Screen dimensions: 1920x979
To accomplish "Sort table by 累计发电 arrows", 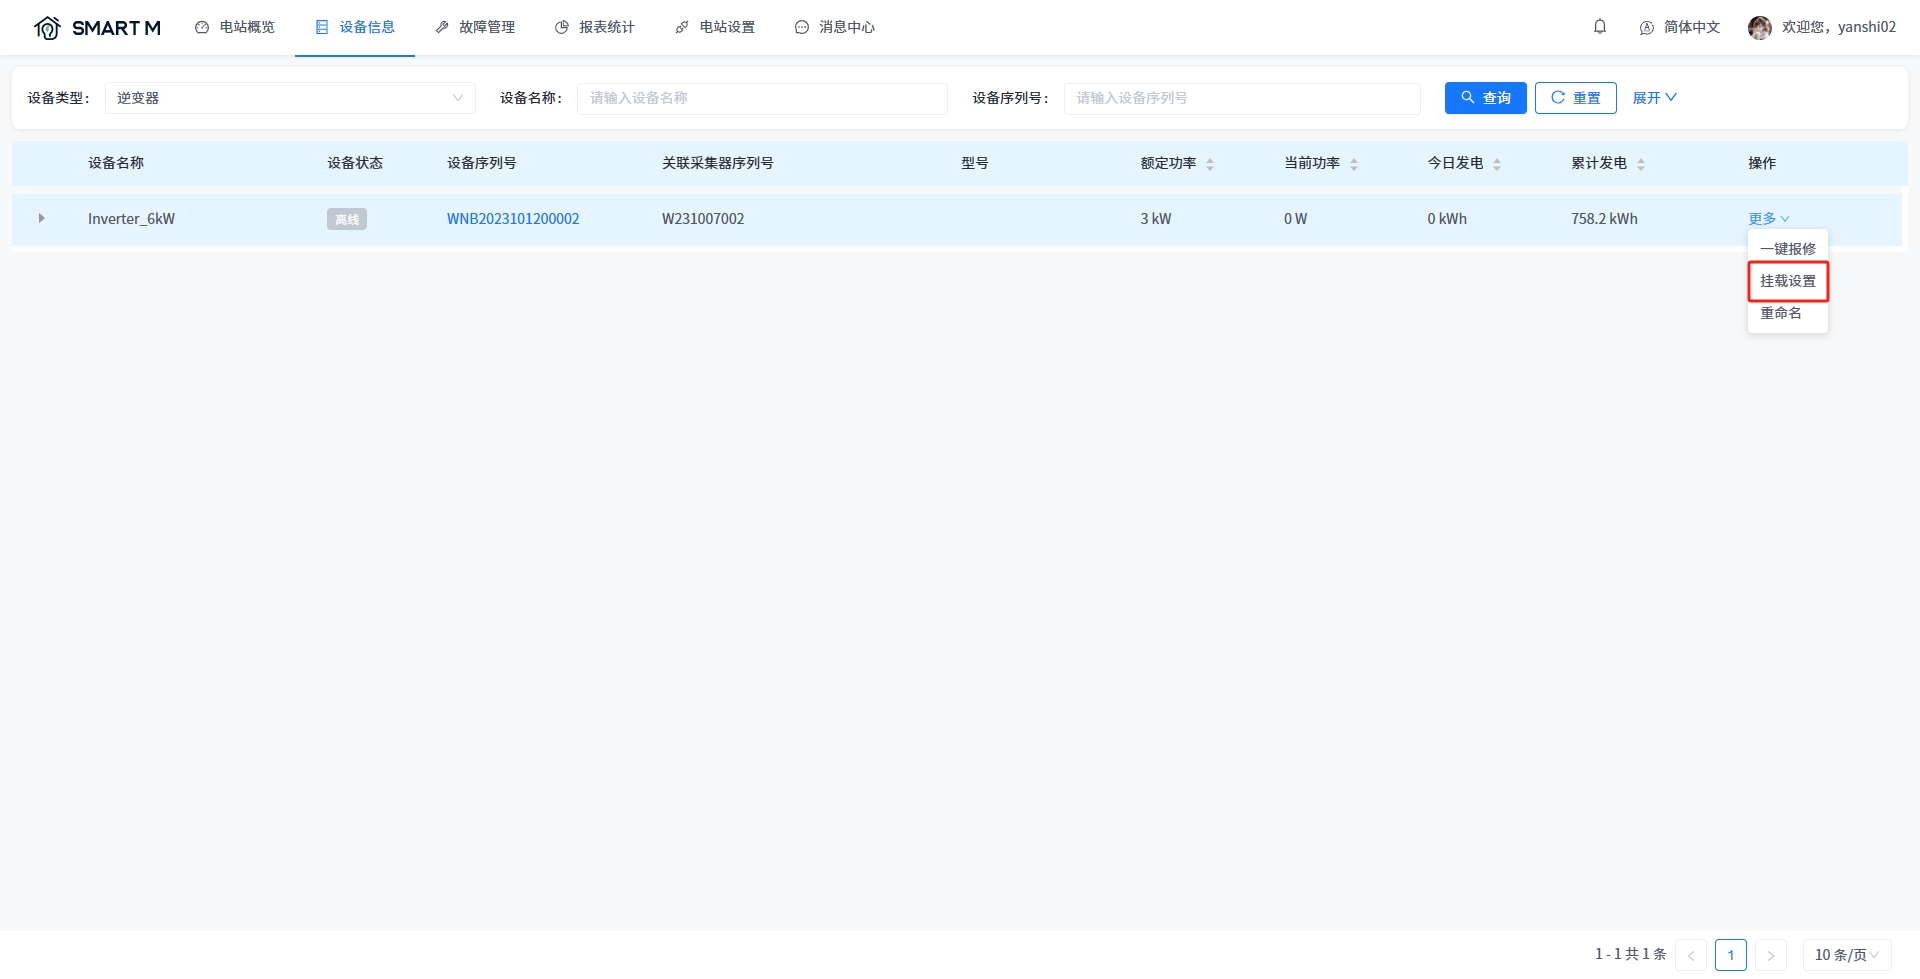I will click(x=1641, y=164).
